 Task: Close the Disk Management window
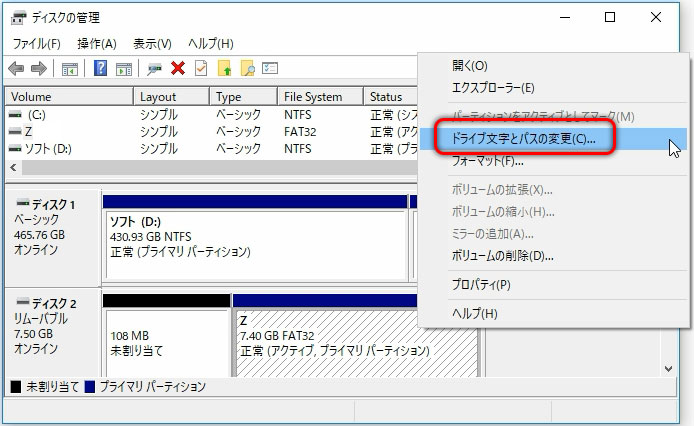coord(656,18)
